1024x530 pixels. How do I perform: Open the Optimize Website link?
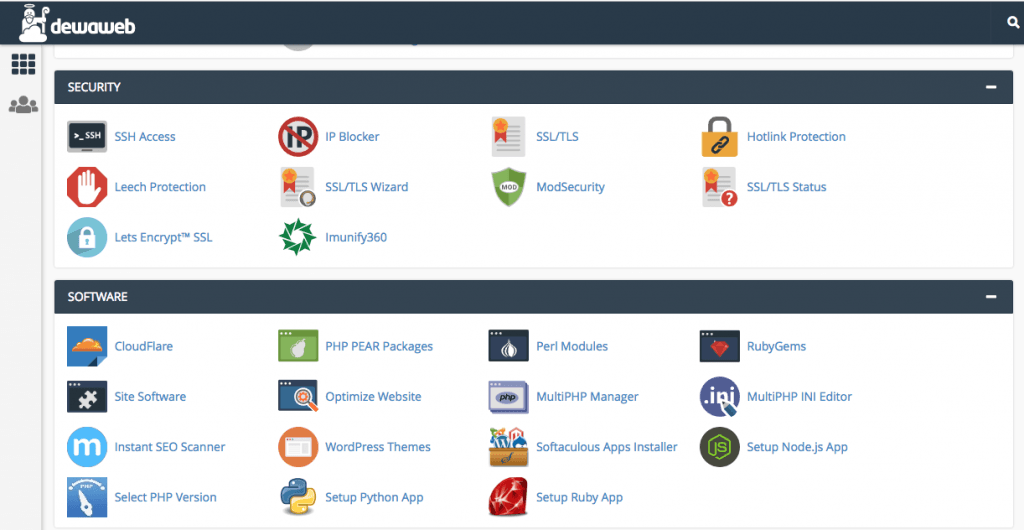pyautogui.click(x=373, y=396)
